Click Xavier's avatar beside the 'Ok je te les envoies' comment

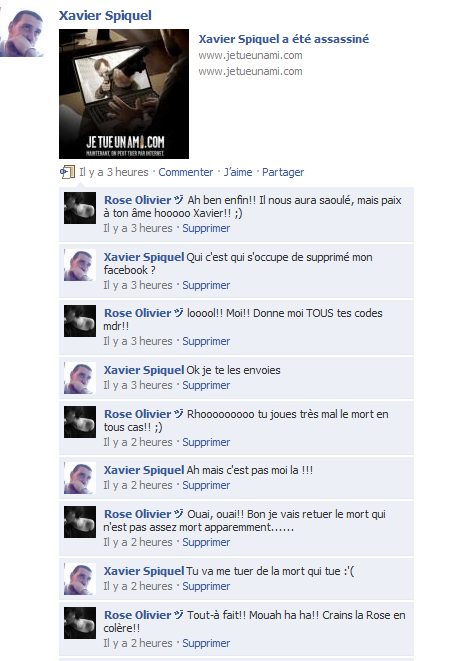[x=80, y=378]
